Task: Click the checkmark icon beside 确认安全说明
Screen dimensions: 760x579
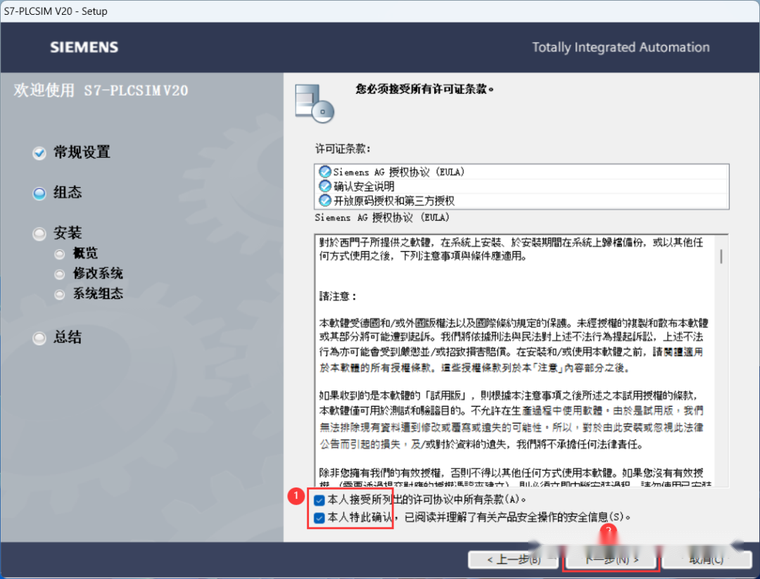Action: click(325, 186)
